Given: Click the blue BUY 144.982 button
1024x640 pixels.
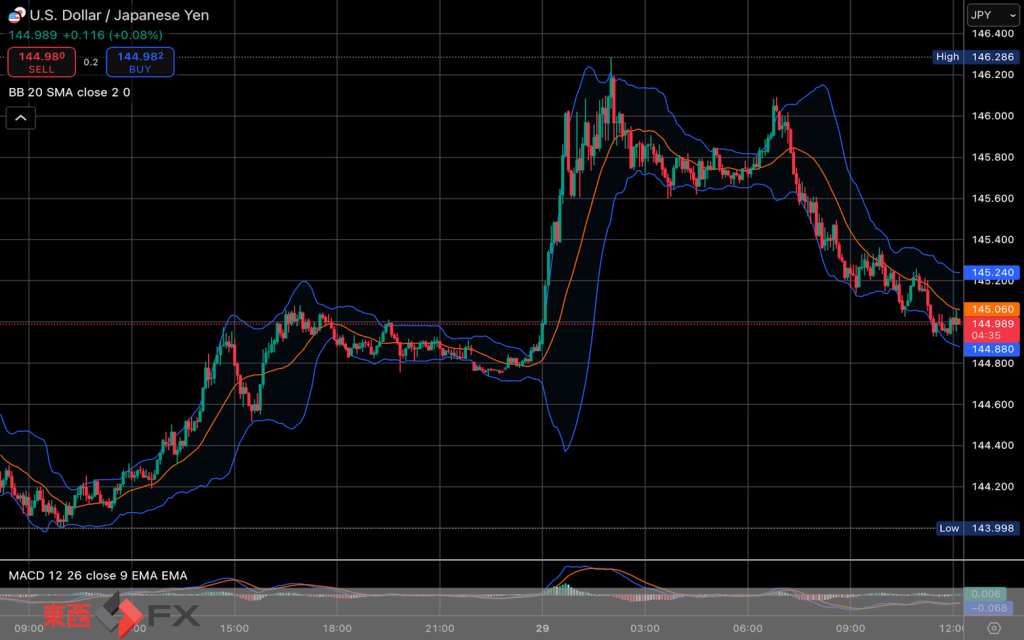Looking at the screenshot, I should [x=140, y=62].
